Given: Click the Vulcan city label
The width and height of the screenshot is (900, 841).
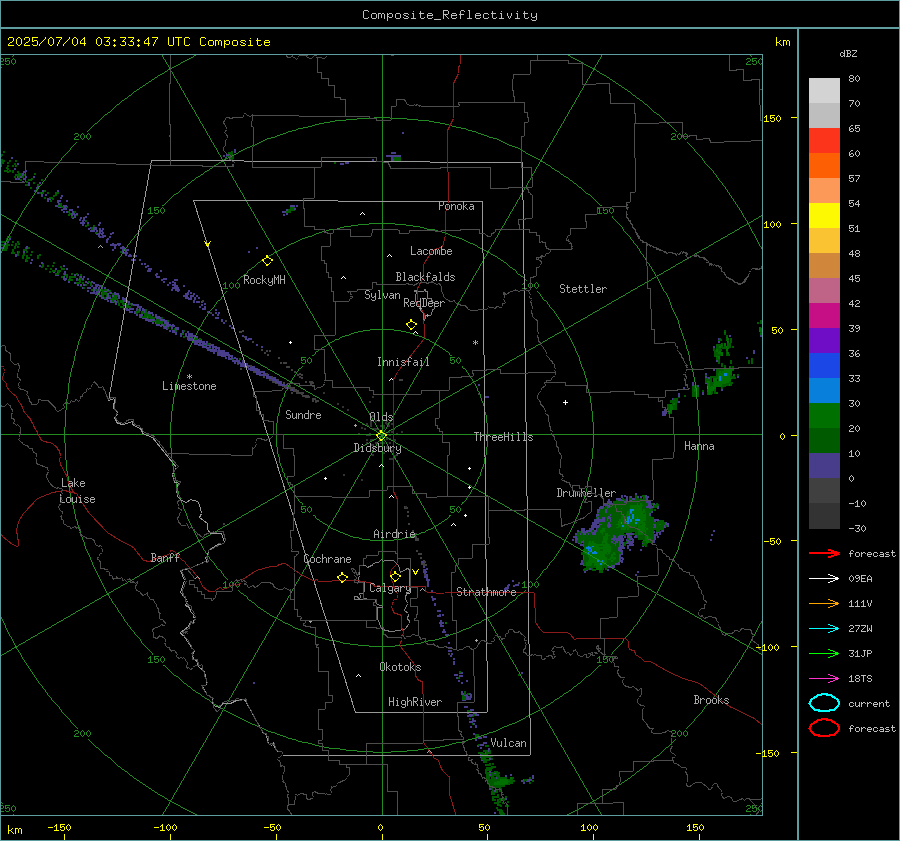Looking at the screenshot, I should (508, 743).
